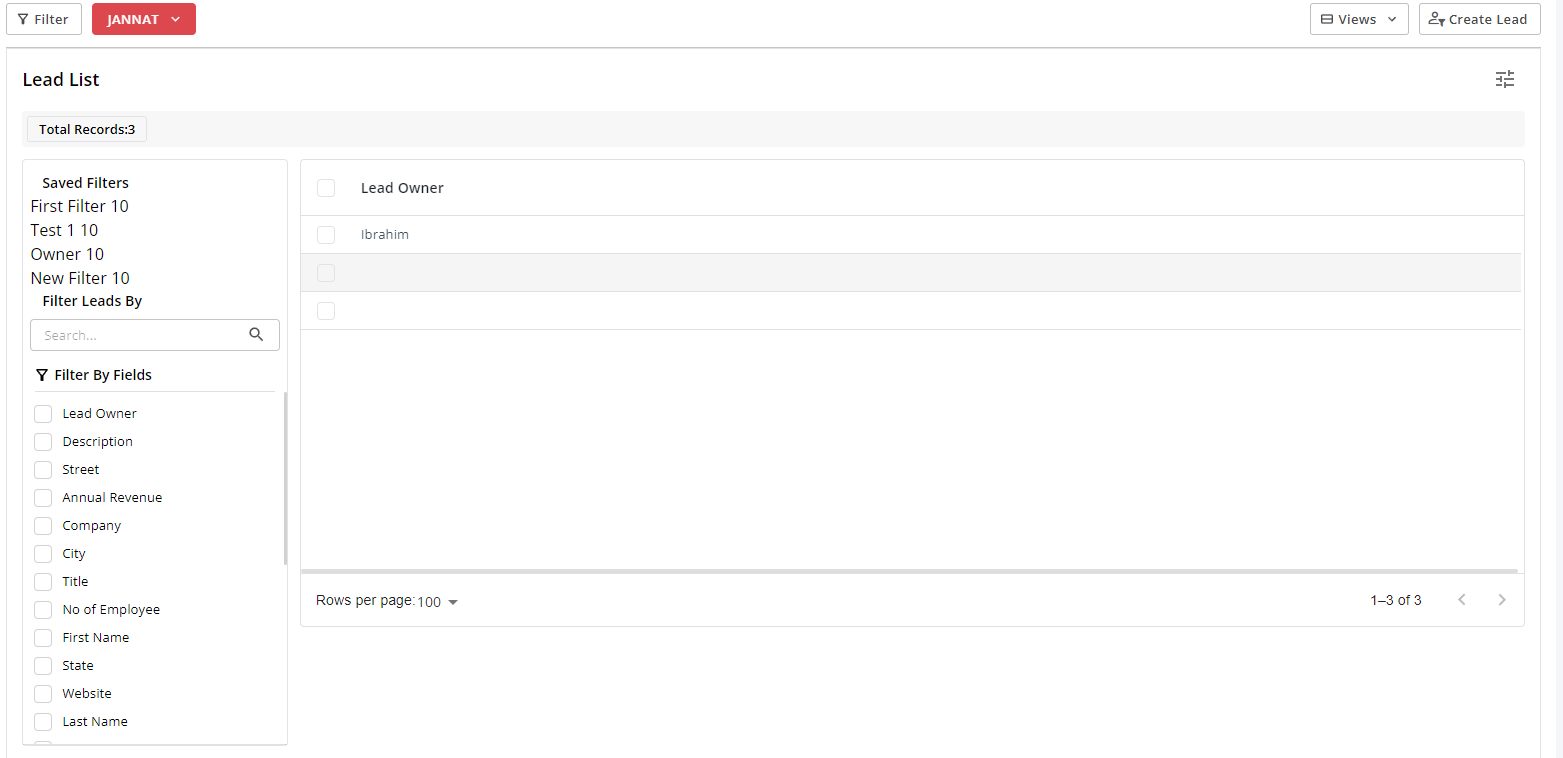The height and width of the screenshot is (758, 1563).
Task: Toggle the select-all header checkbox
Action: (x=326, y=188)
